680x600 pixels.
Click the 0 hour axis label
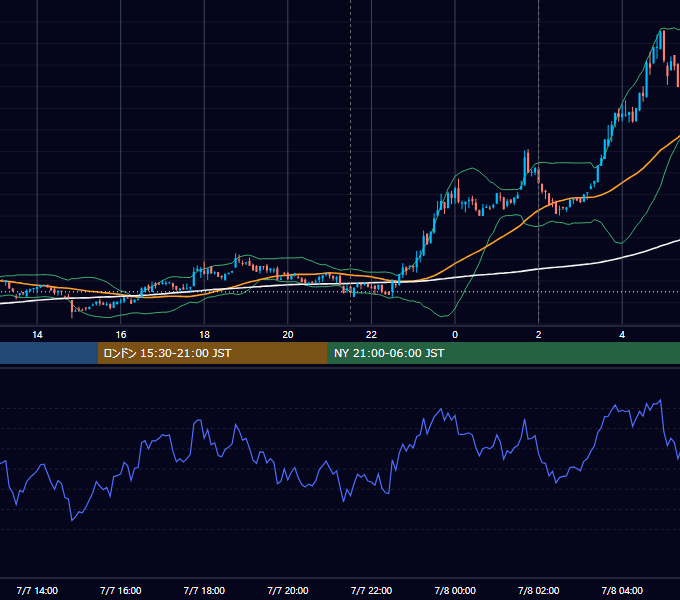[455, 335]
